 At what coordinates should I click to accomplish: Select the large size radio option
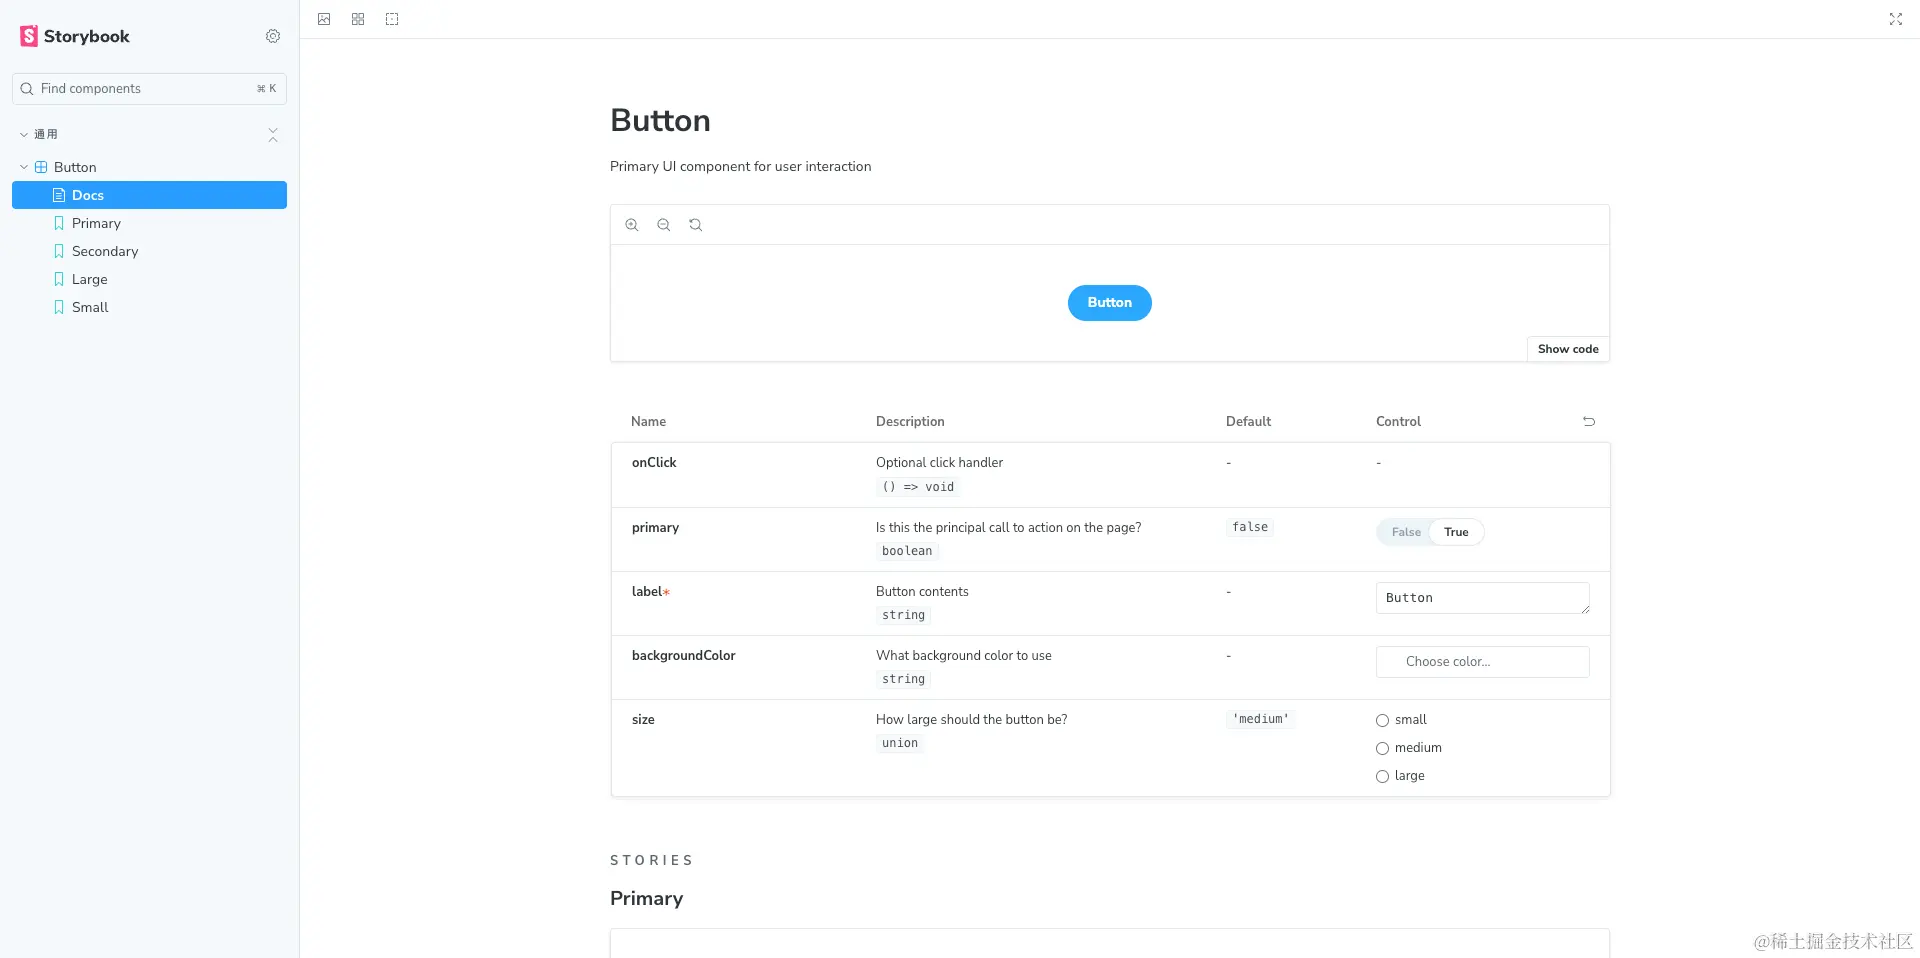(x=1382, y=776)
